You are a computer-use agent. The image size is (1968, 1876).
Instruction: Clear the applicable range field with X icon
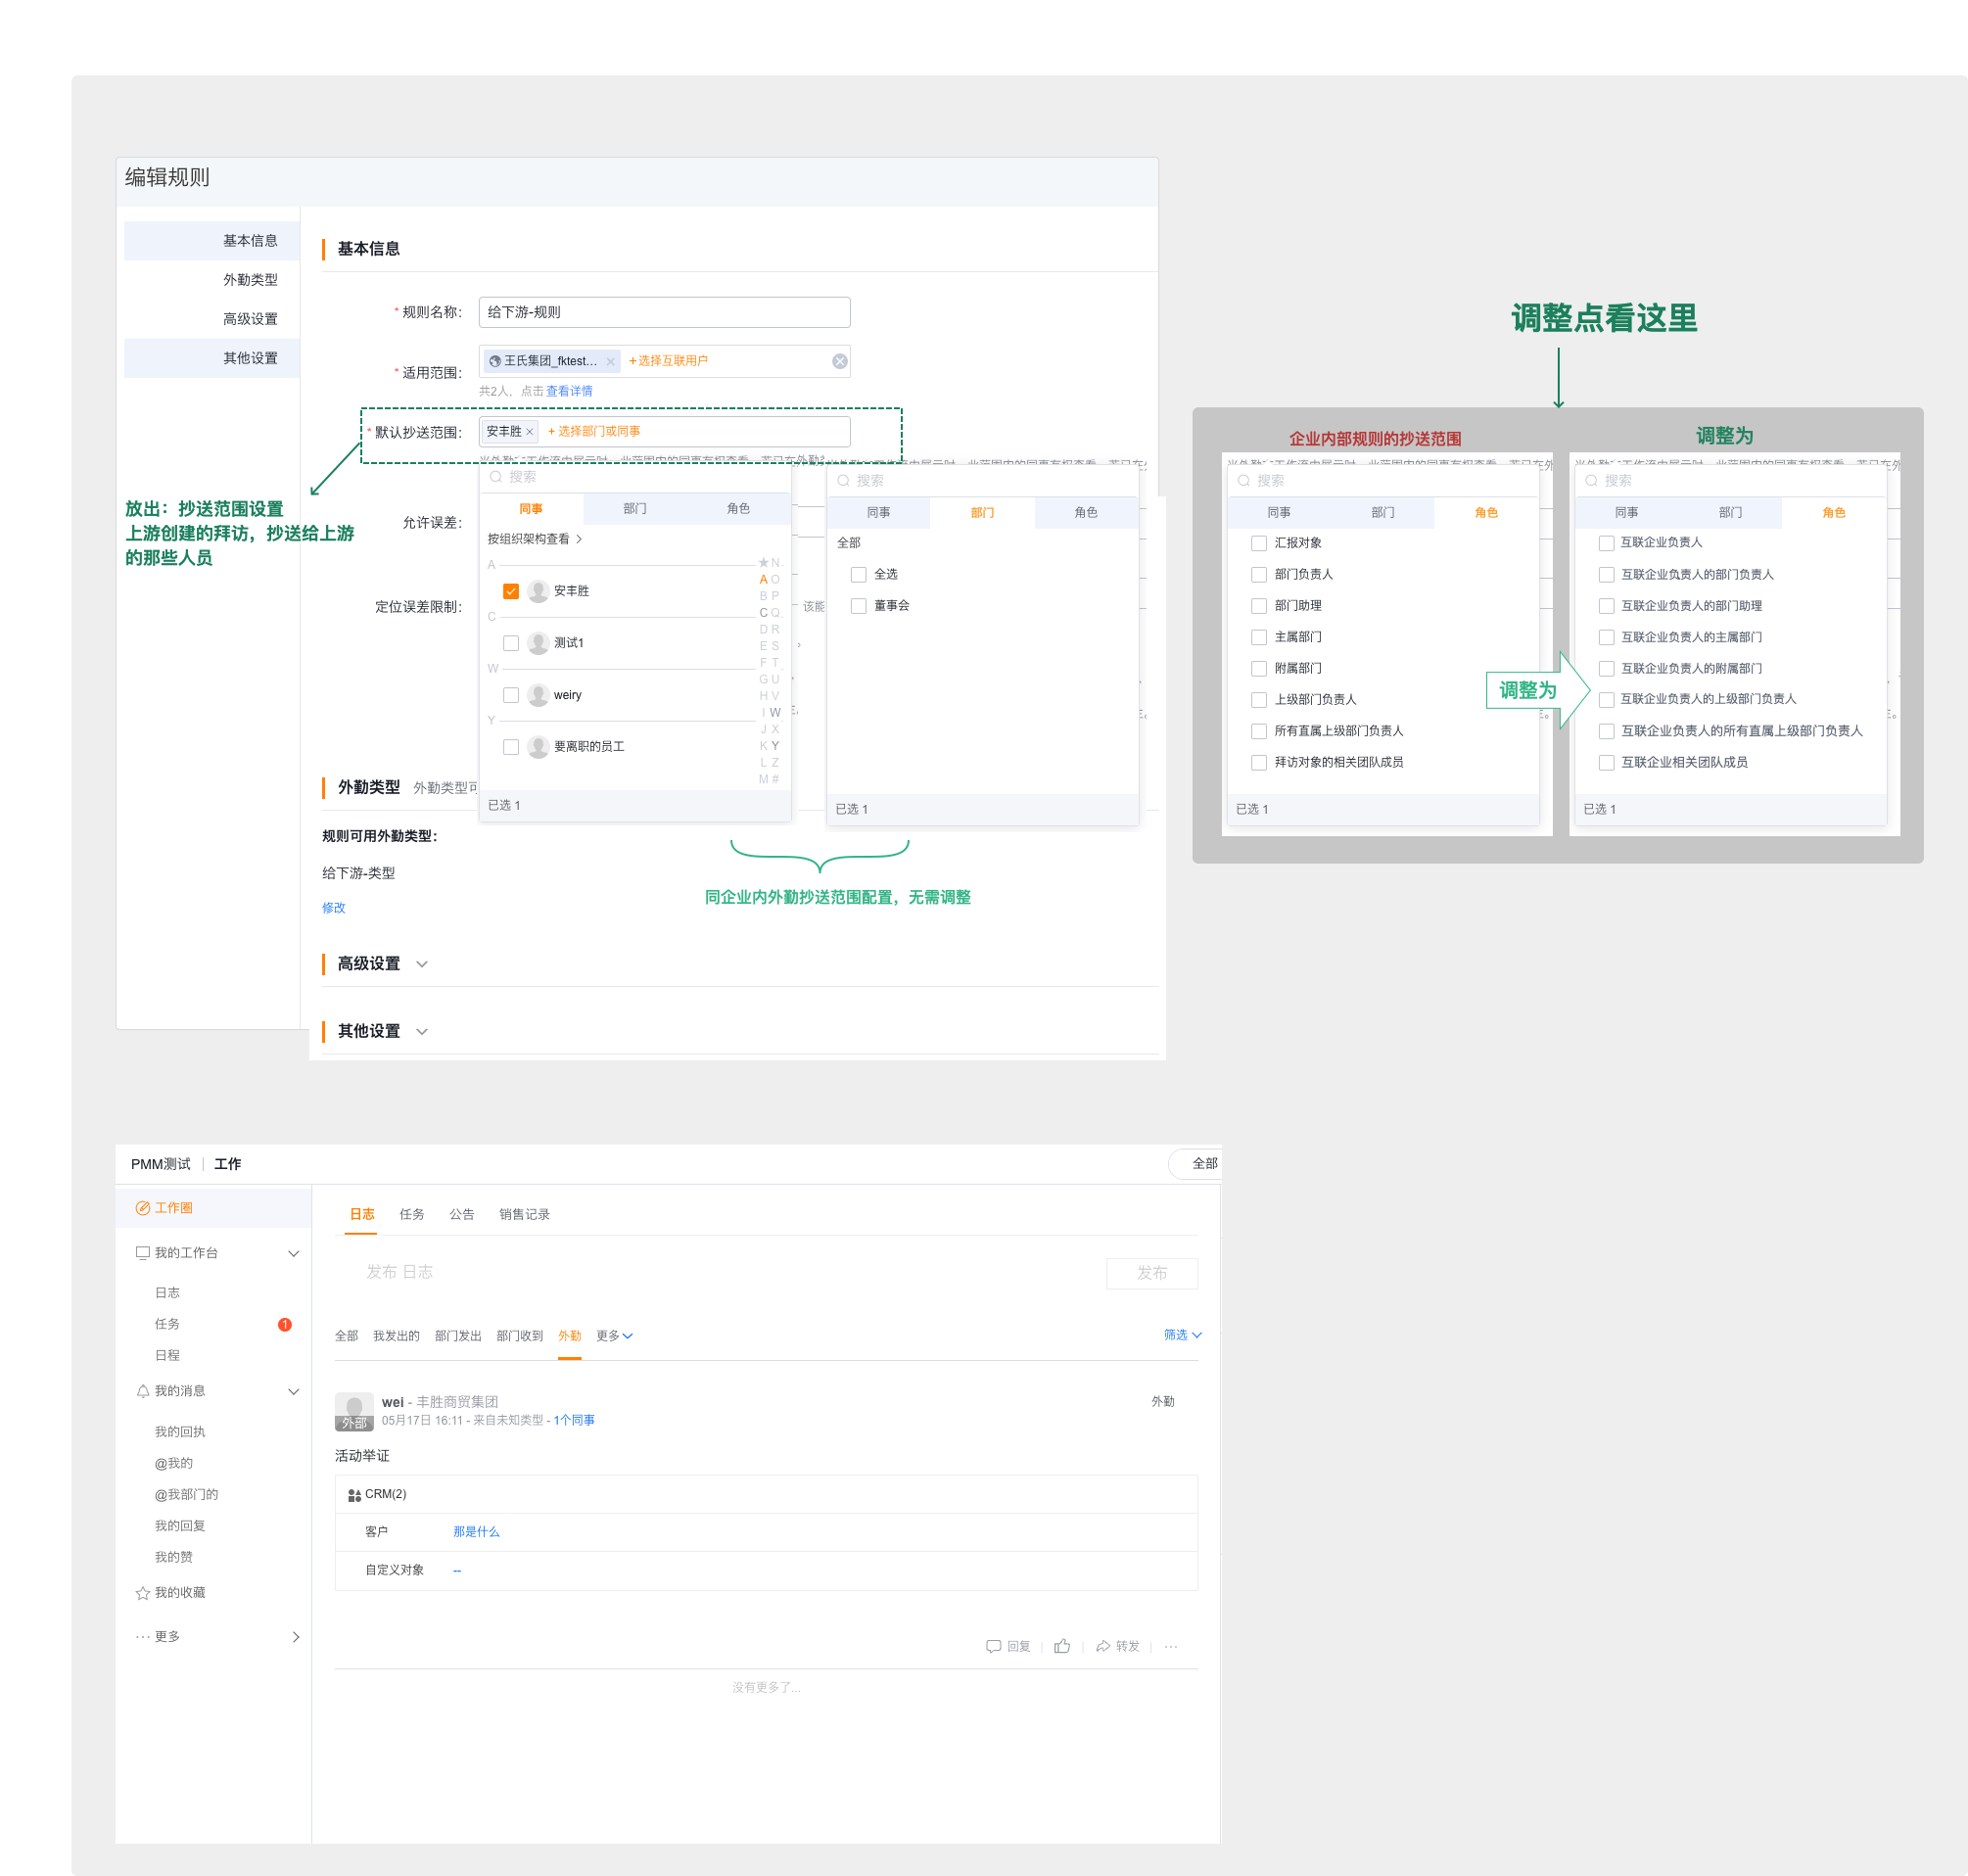[x=840, y=361]
